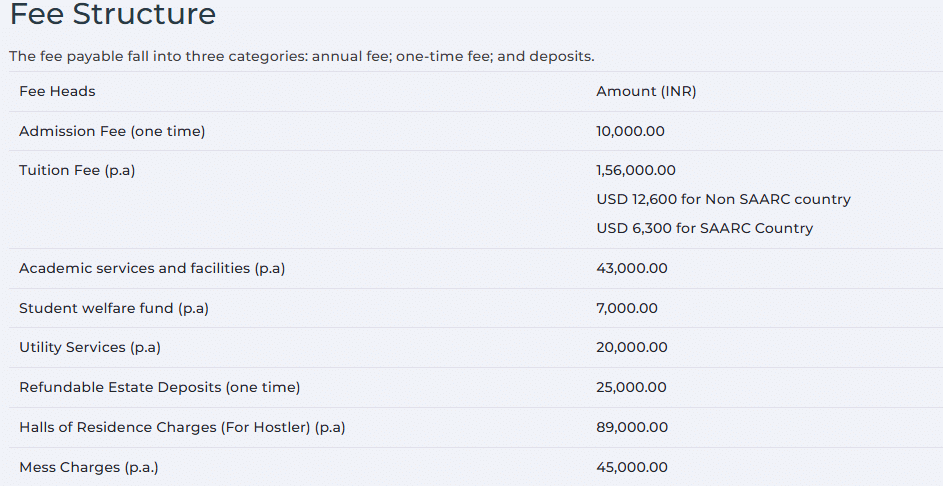This screenshot has width=943, height=486.
Task: Select the Student welfare fund label
Action: (x=114, y=308)
